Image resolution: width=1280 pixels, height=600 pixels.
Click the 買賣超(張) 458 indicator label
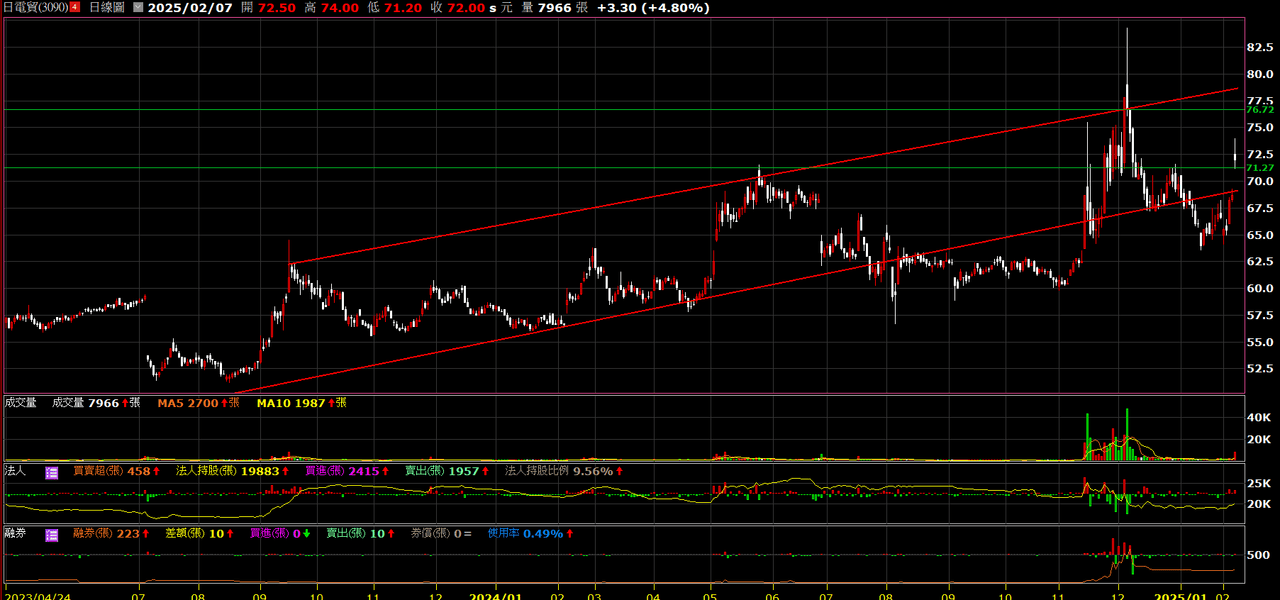pos(118,471)
